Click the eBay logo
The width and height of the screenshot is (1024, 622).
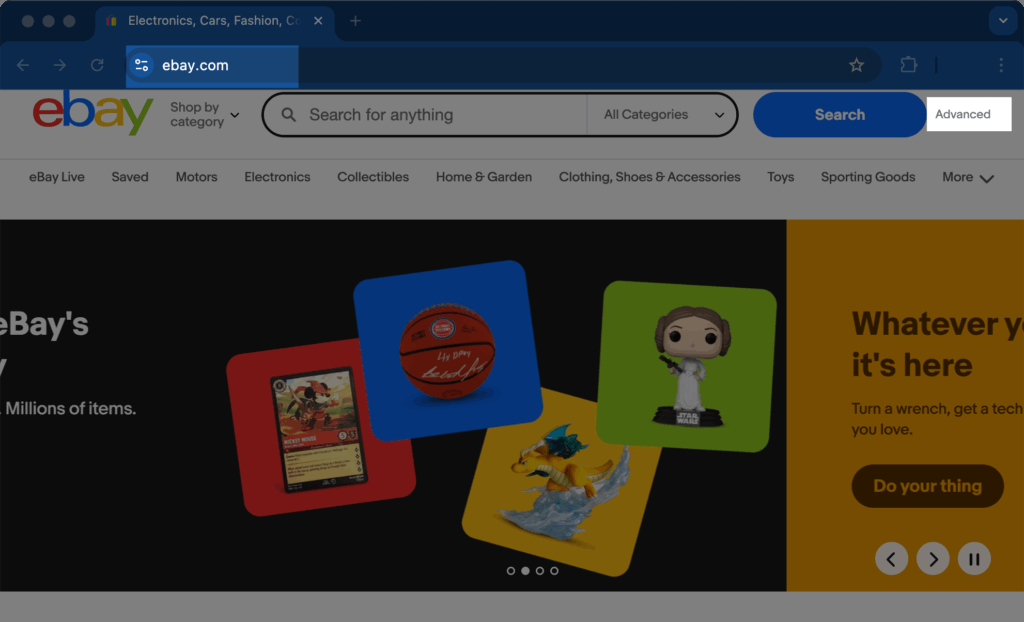coord(92,114)
